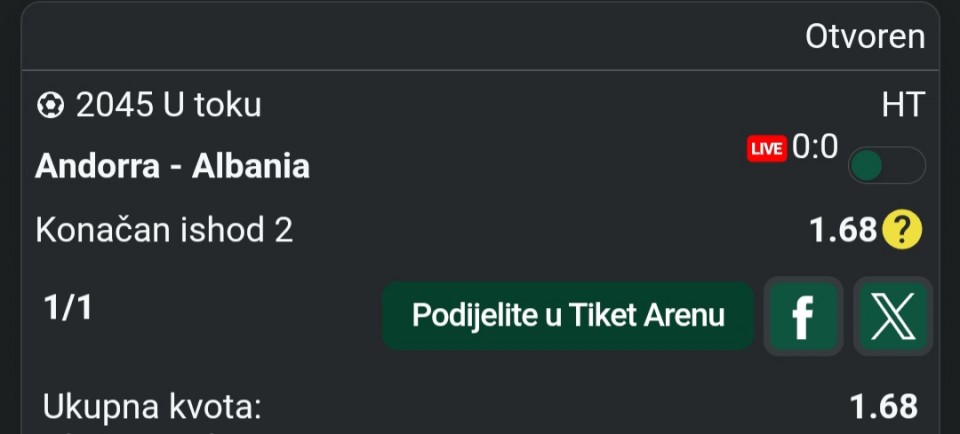
Task: Tap the 1/1 selection counter
Action: pos(68,309)
